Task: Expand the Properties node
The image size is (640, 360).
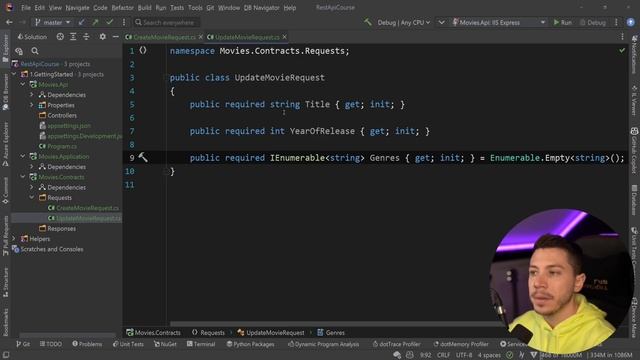Action: point(32,105)
